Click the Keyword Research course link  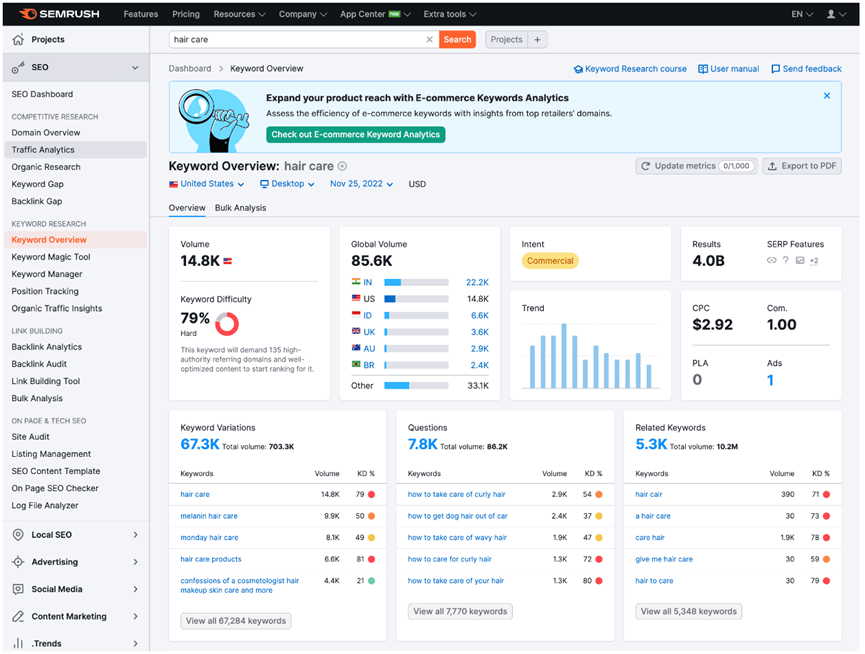pos(630,69)
